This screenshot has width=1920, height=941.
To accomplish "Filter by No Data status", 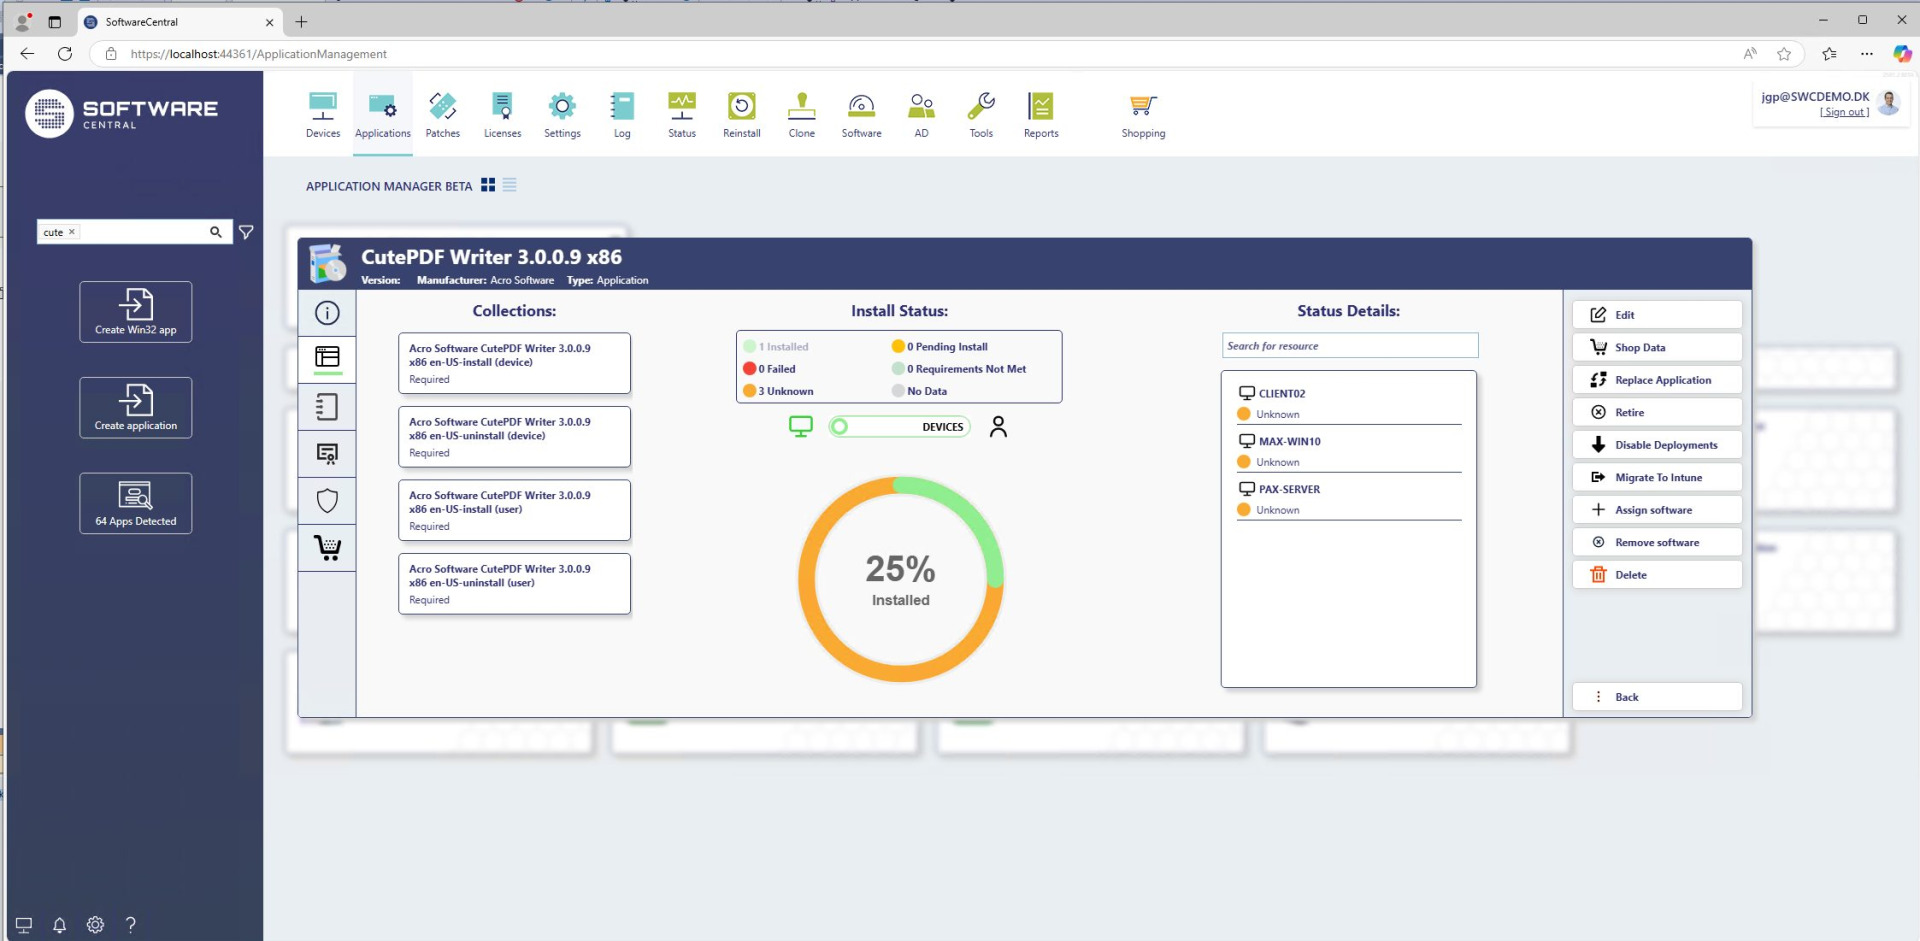I will (920, 391).
